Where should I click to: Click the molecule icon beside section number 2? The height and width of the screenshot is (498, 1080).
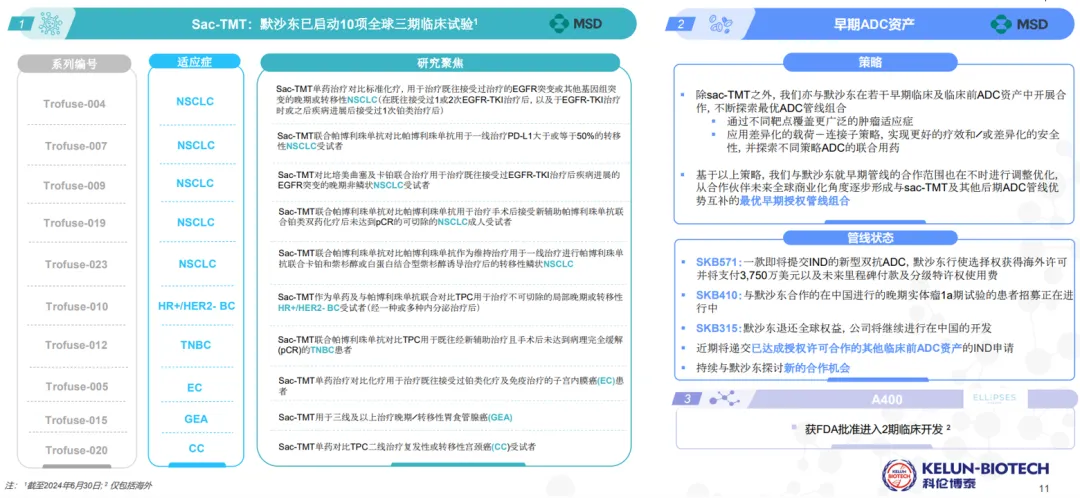[720, 23]
